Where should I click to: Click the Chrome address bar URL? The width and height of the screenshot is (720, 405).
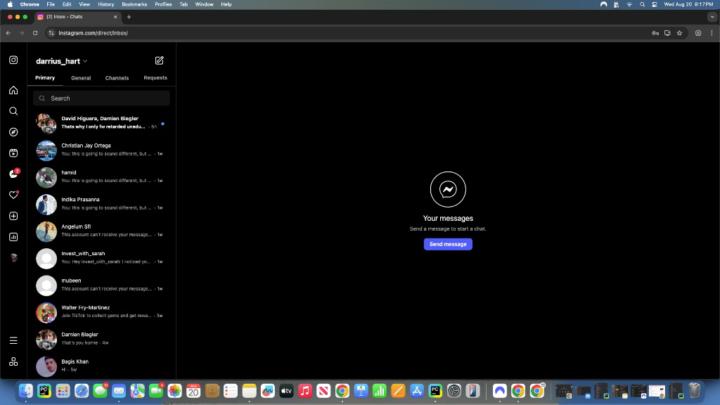100,33
